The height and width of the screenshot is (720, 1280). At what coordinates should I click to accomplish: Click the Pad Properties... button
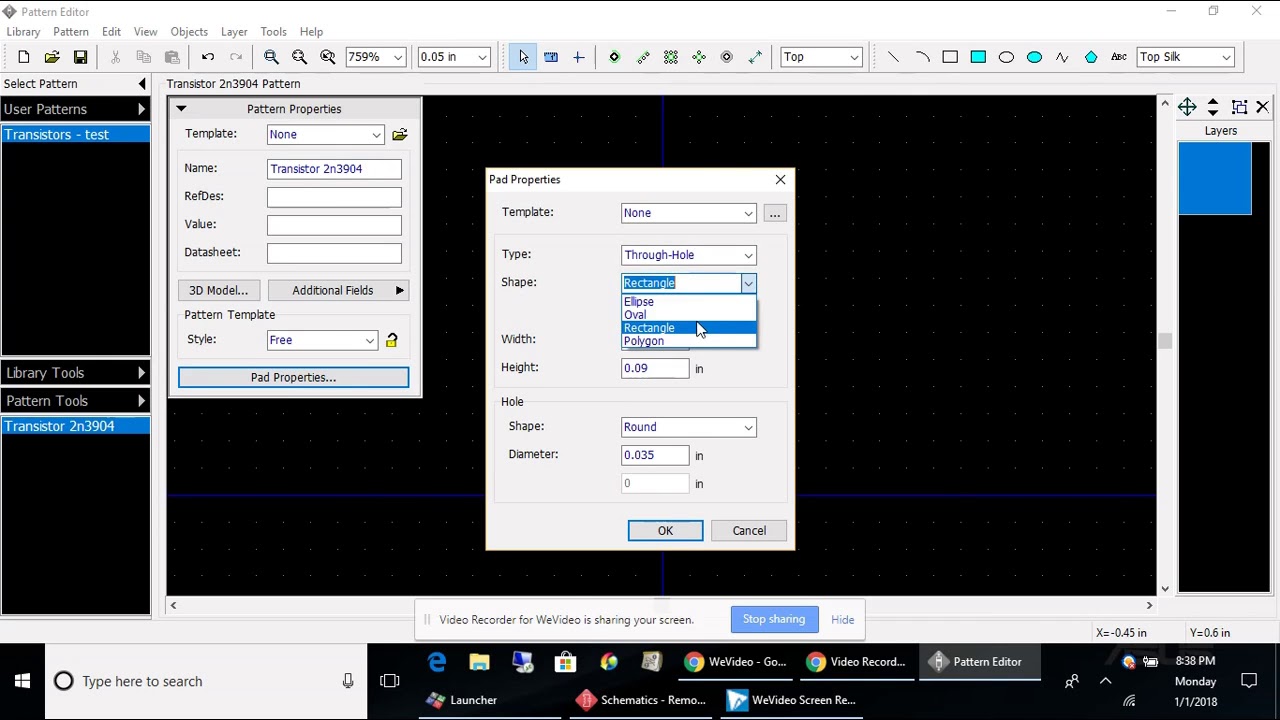pyautogui.click(x=293, y=377)
